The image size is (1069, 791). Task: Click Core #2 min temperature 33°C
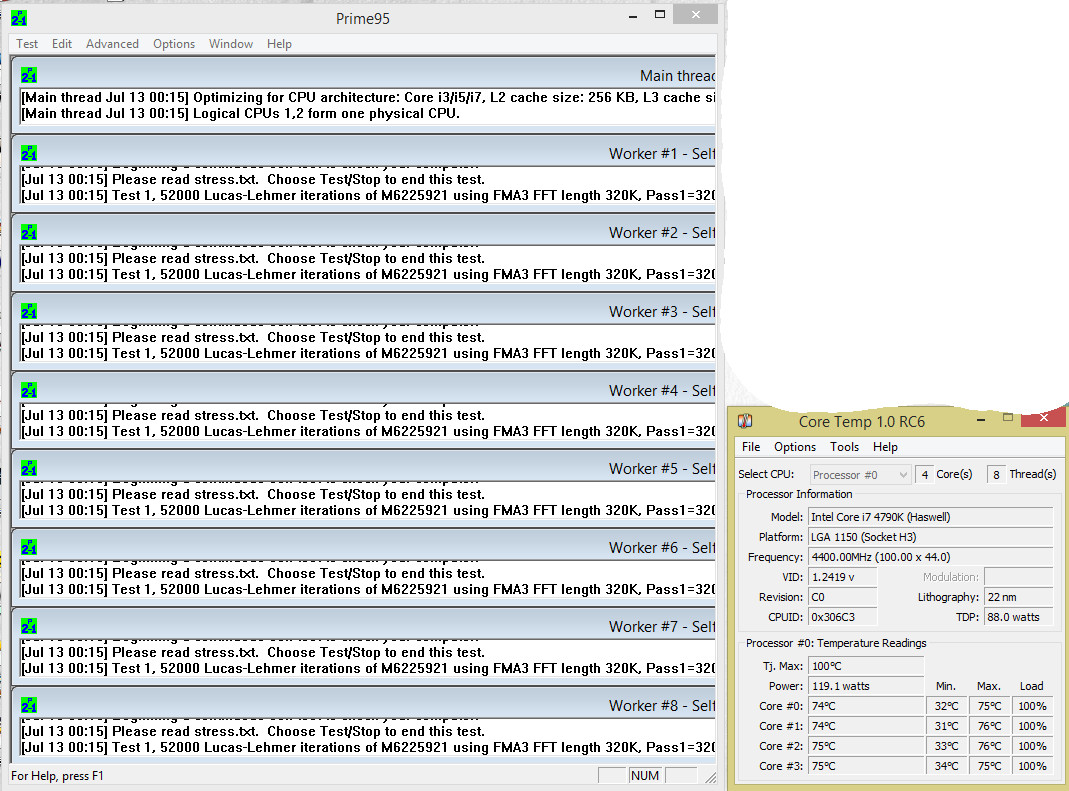click(x=946, y=746)
